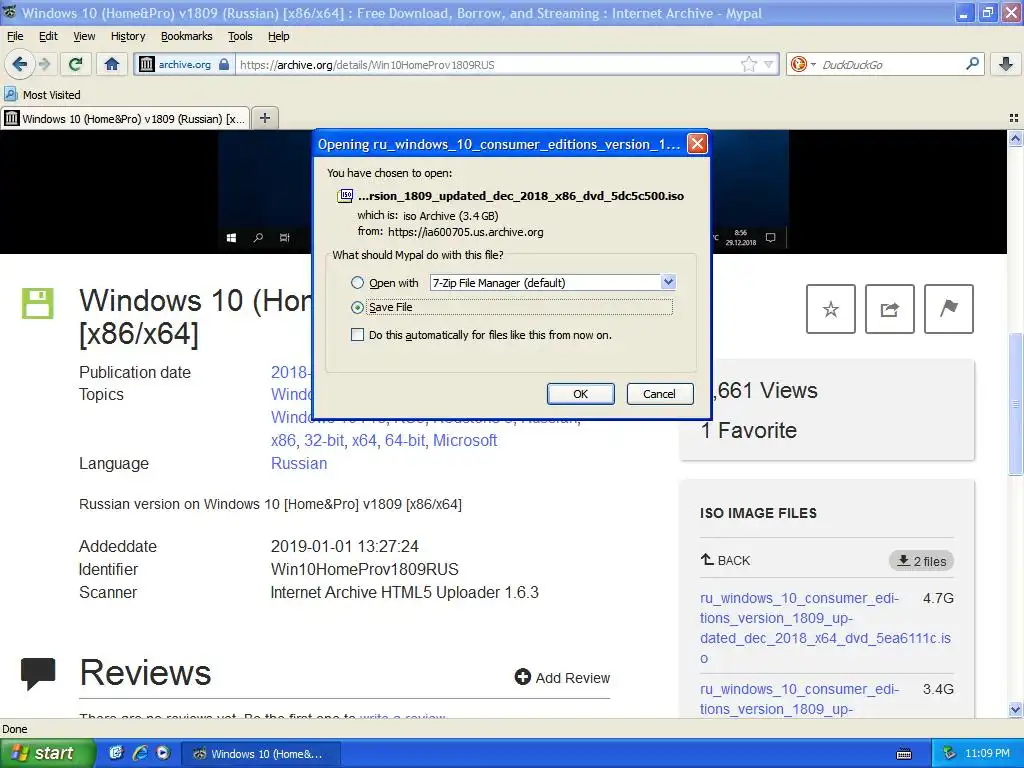Image resolution: width=1024 pixels, height=768 pixels.
Task: Click the Microsoft topic link
Action: tap(465, 440)
